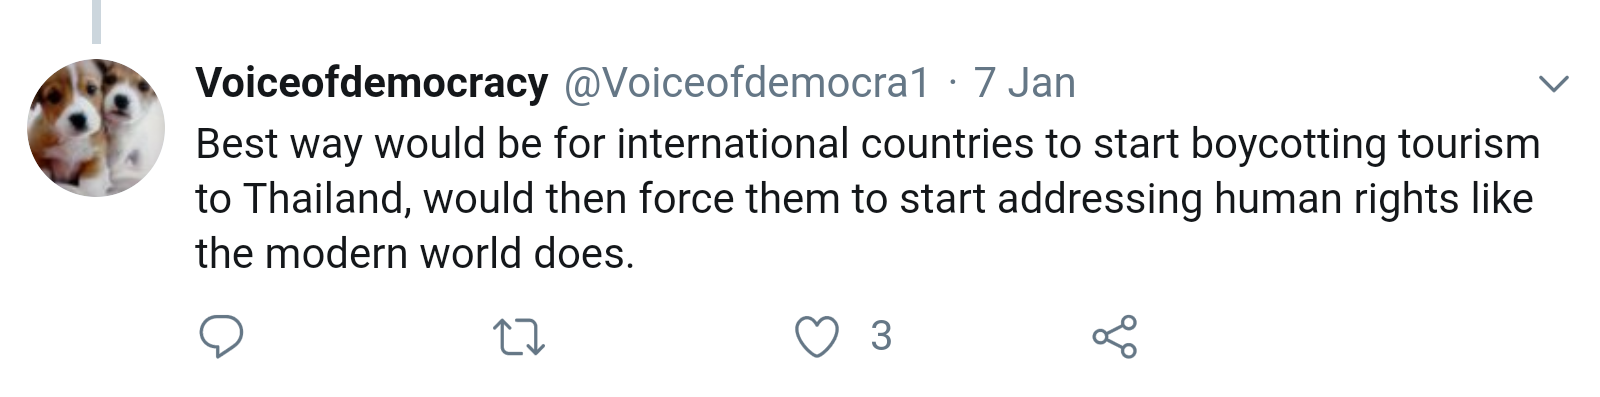The width and height of the screenshot is (1600, 397).
Task: Open the tweet permalink dated 7 Jan
Action: coord(1025,83)
